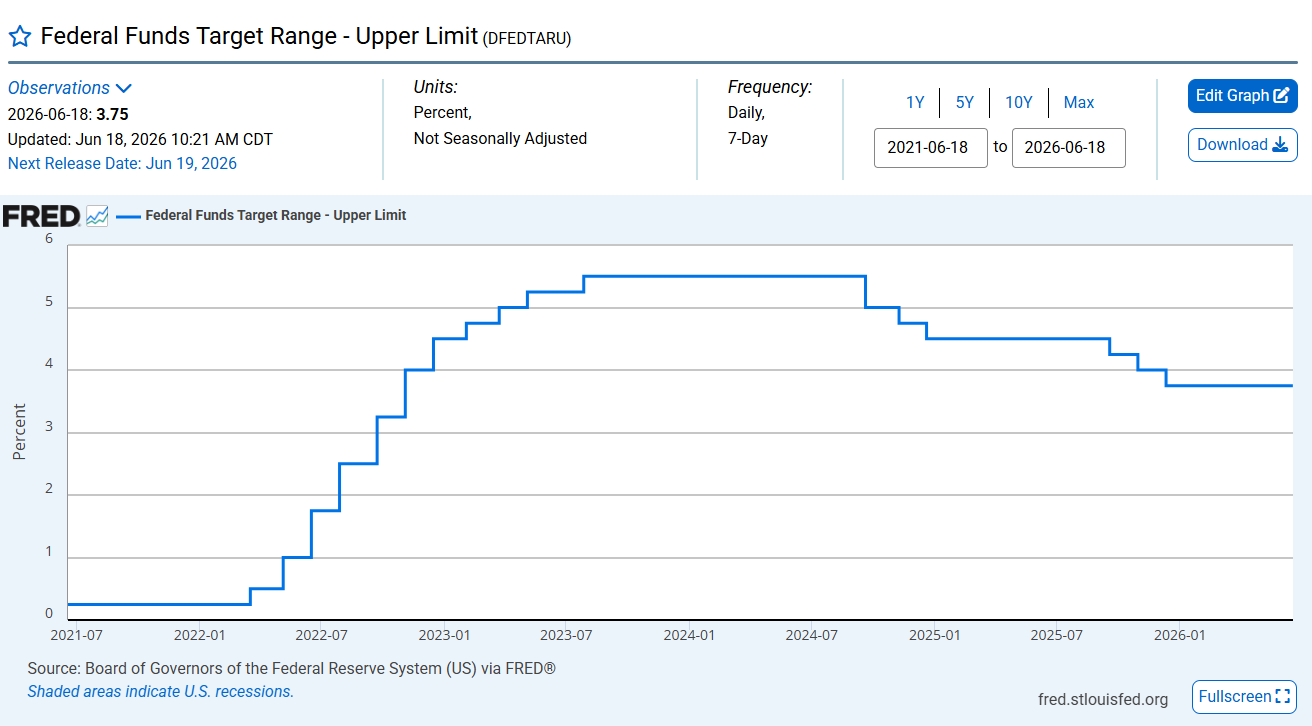The width and height of the screenshot is (1312, 726).
Task: Click the y-axis tick label 6
Action: (48, 239)
